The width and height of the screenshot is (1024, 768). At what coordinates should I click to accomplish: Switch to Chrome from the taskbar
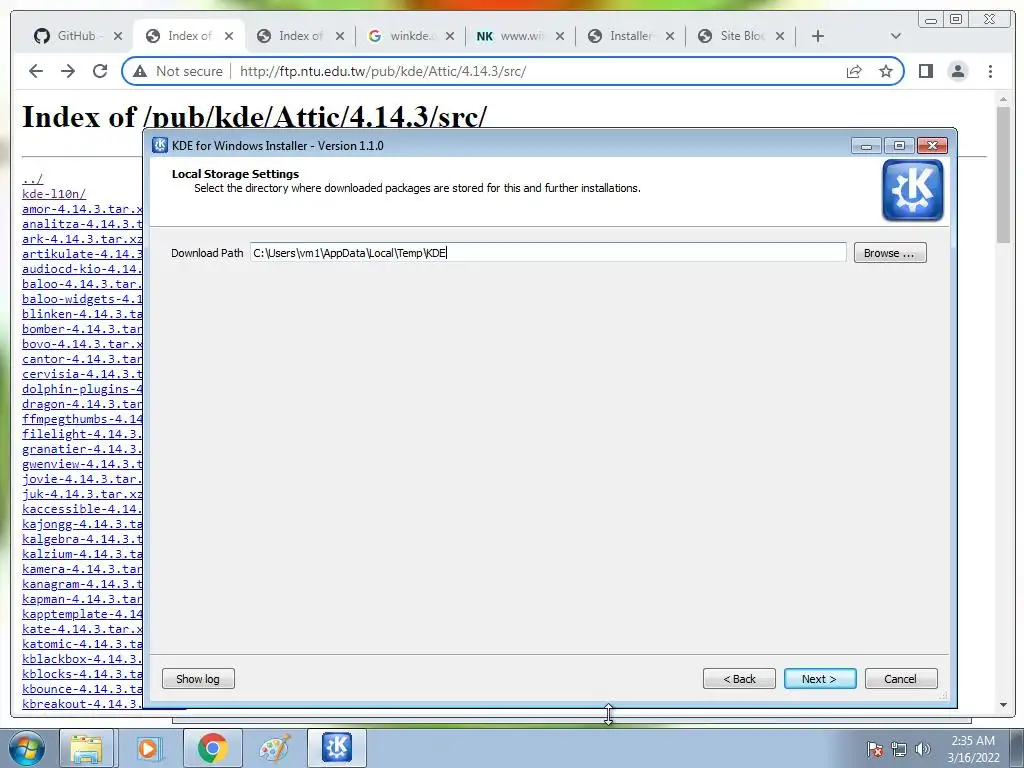coord(212,748)
